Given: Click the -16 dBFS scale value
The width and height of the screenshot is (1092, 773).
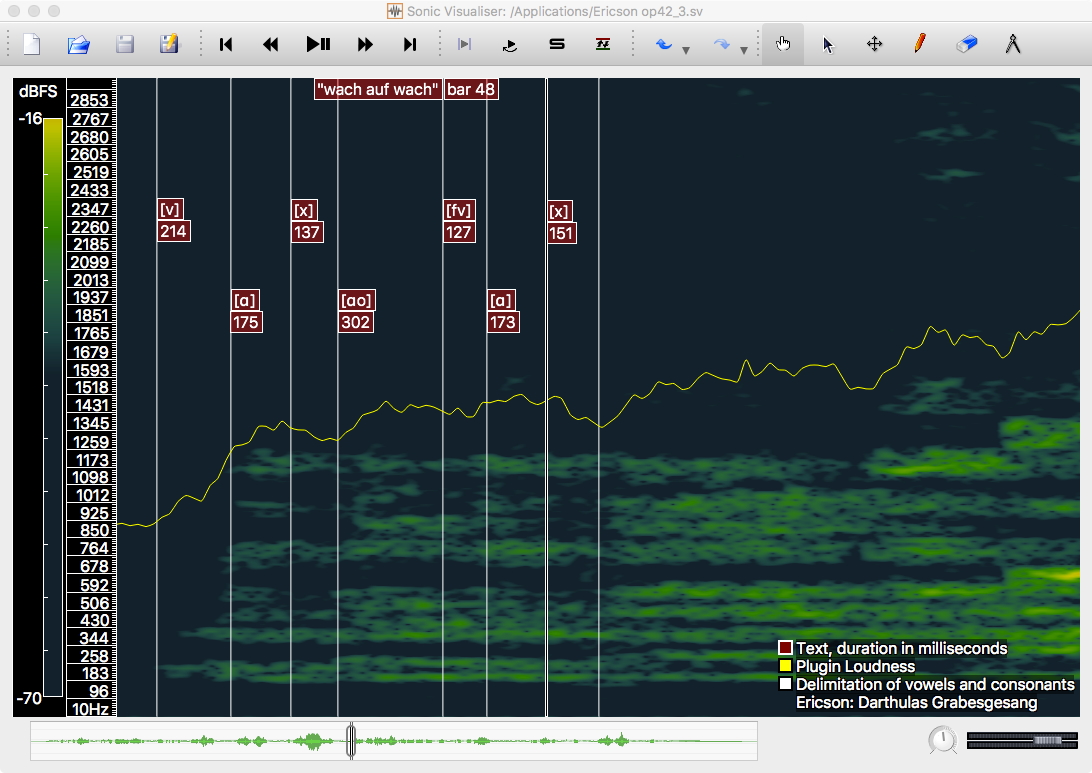Looking at the screenshot, I should coord(30,118).
